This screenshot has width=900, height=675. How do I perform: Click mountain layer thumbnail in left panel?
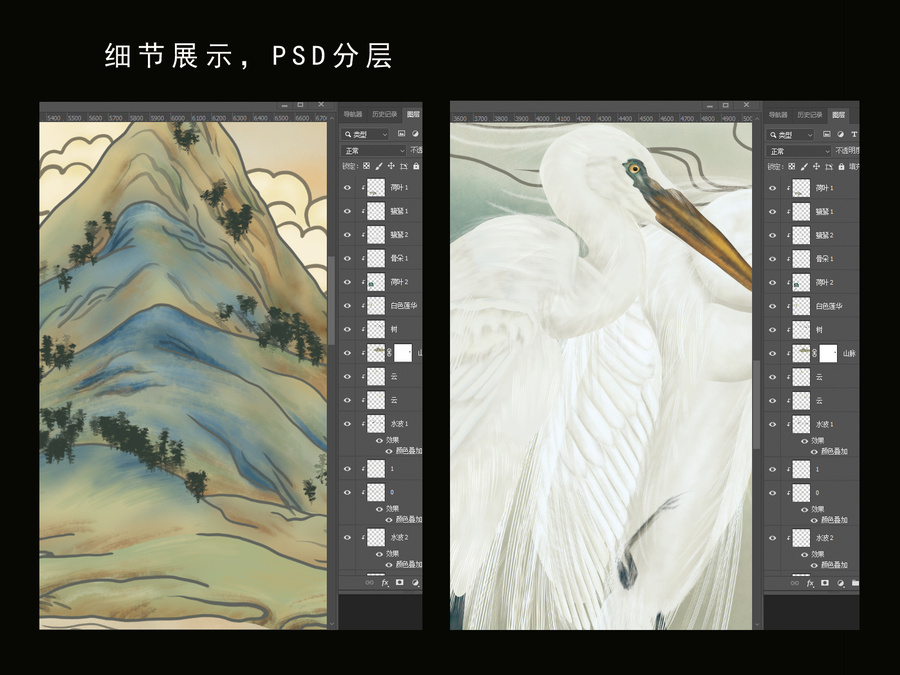(376, 352)
